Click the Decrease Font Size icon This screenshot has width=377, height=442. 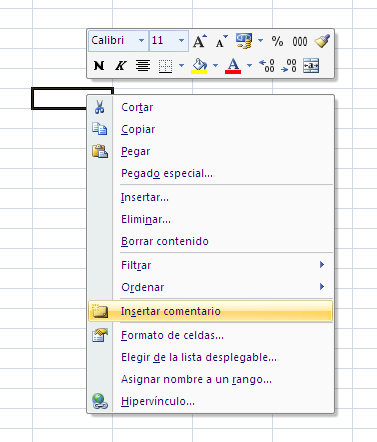pos(221,41)
